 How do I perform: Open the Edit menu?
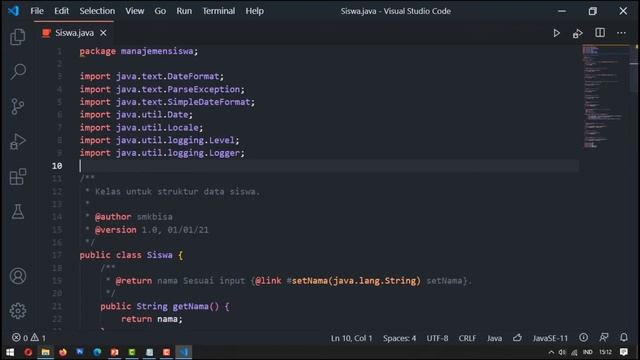pyautogui.click(x=62, y=11)
